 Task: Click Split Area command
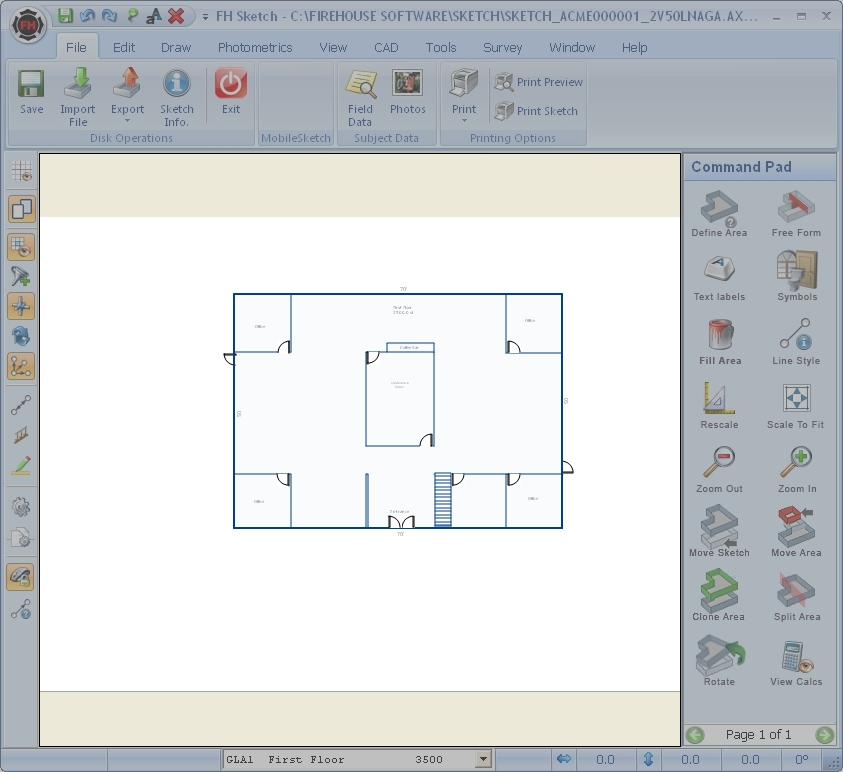[797, 597]
